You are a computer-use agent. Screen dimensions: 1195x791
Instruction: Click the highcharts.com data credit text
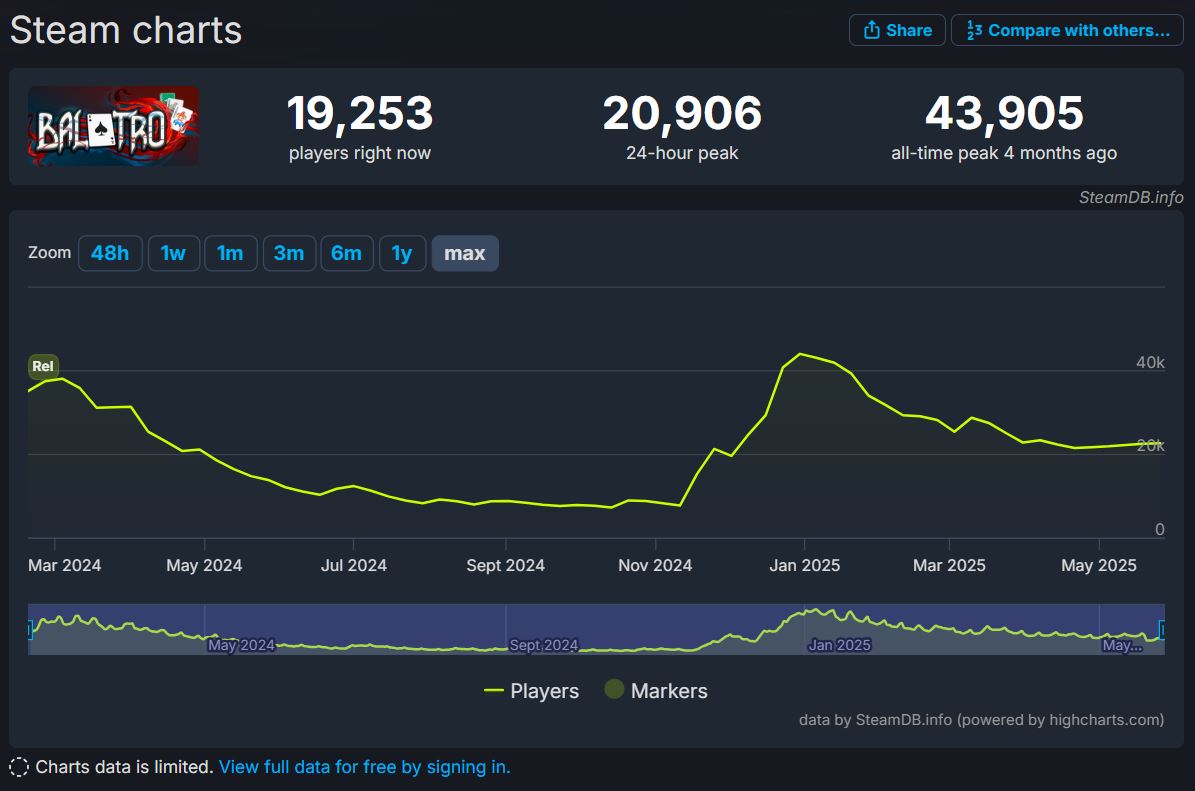tap(981, 720)
